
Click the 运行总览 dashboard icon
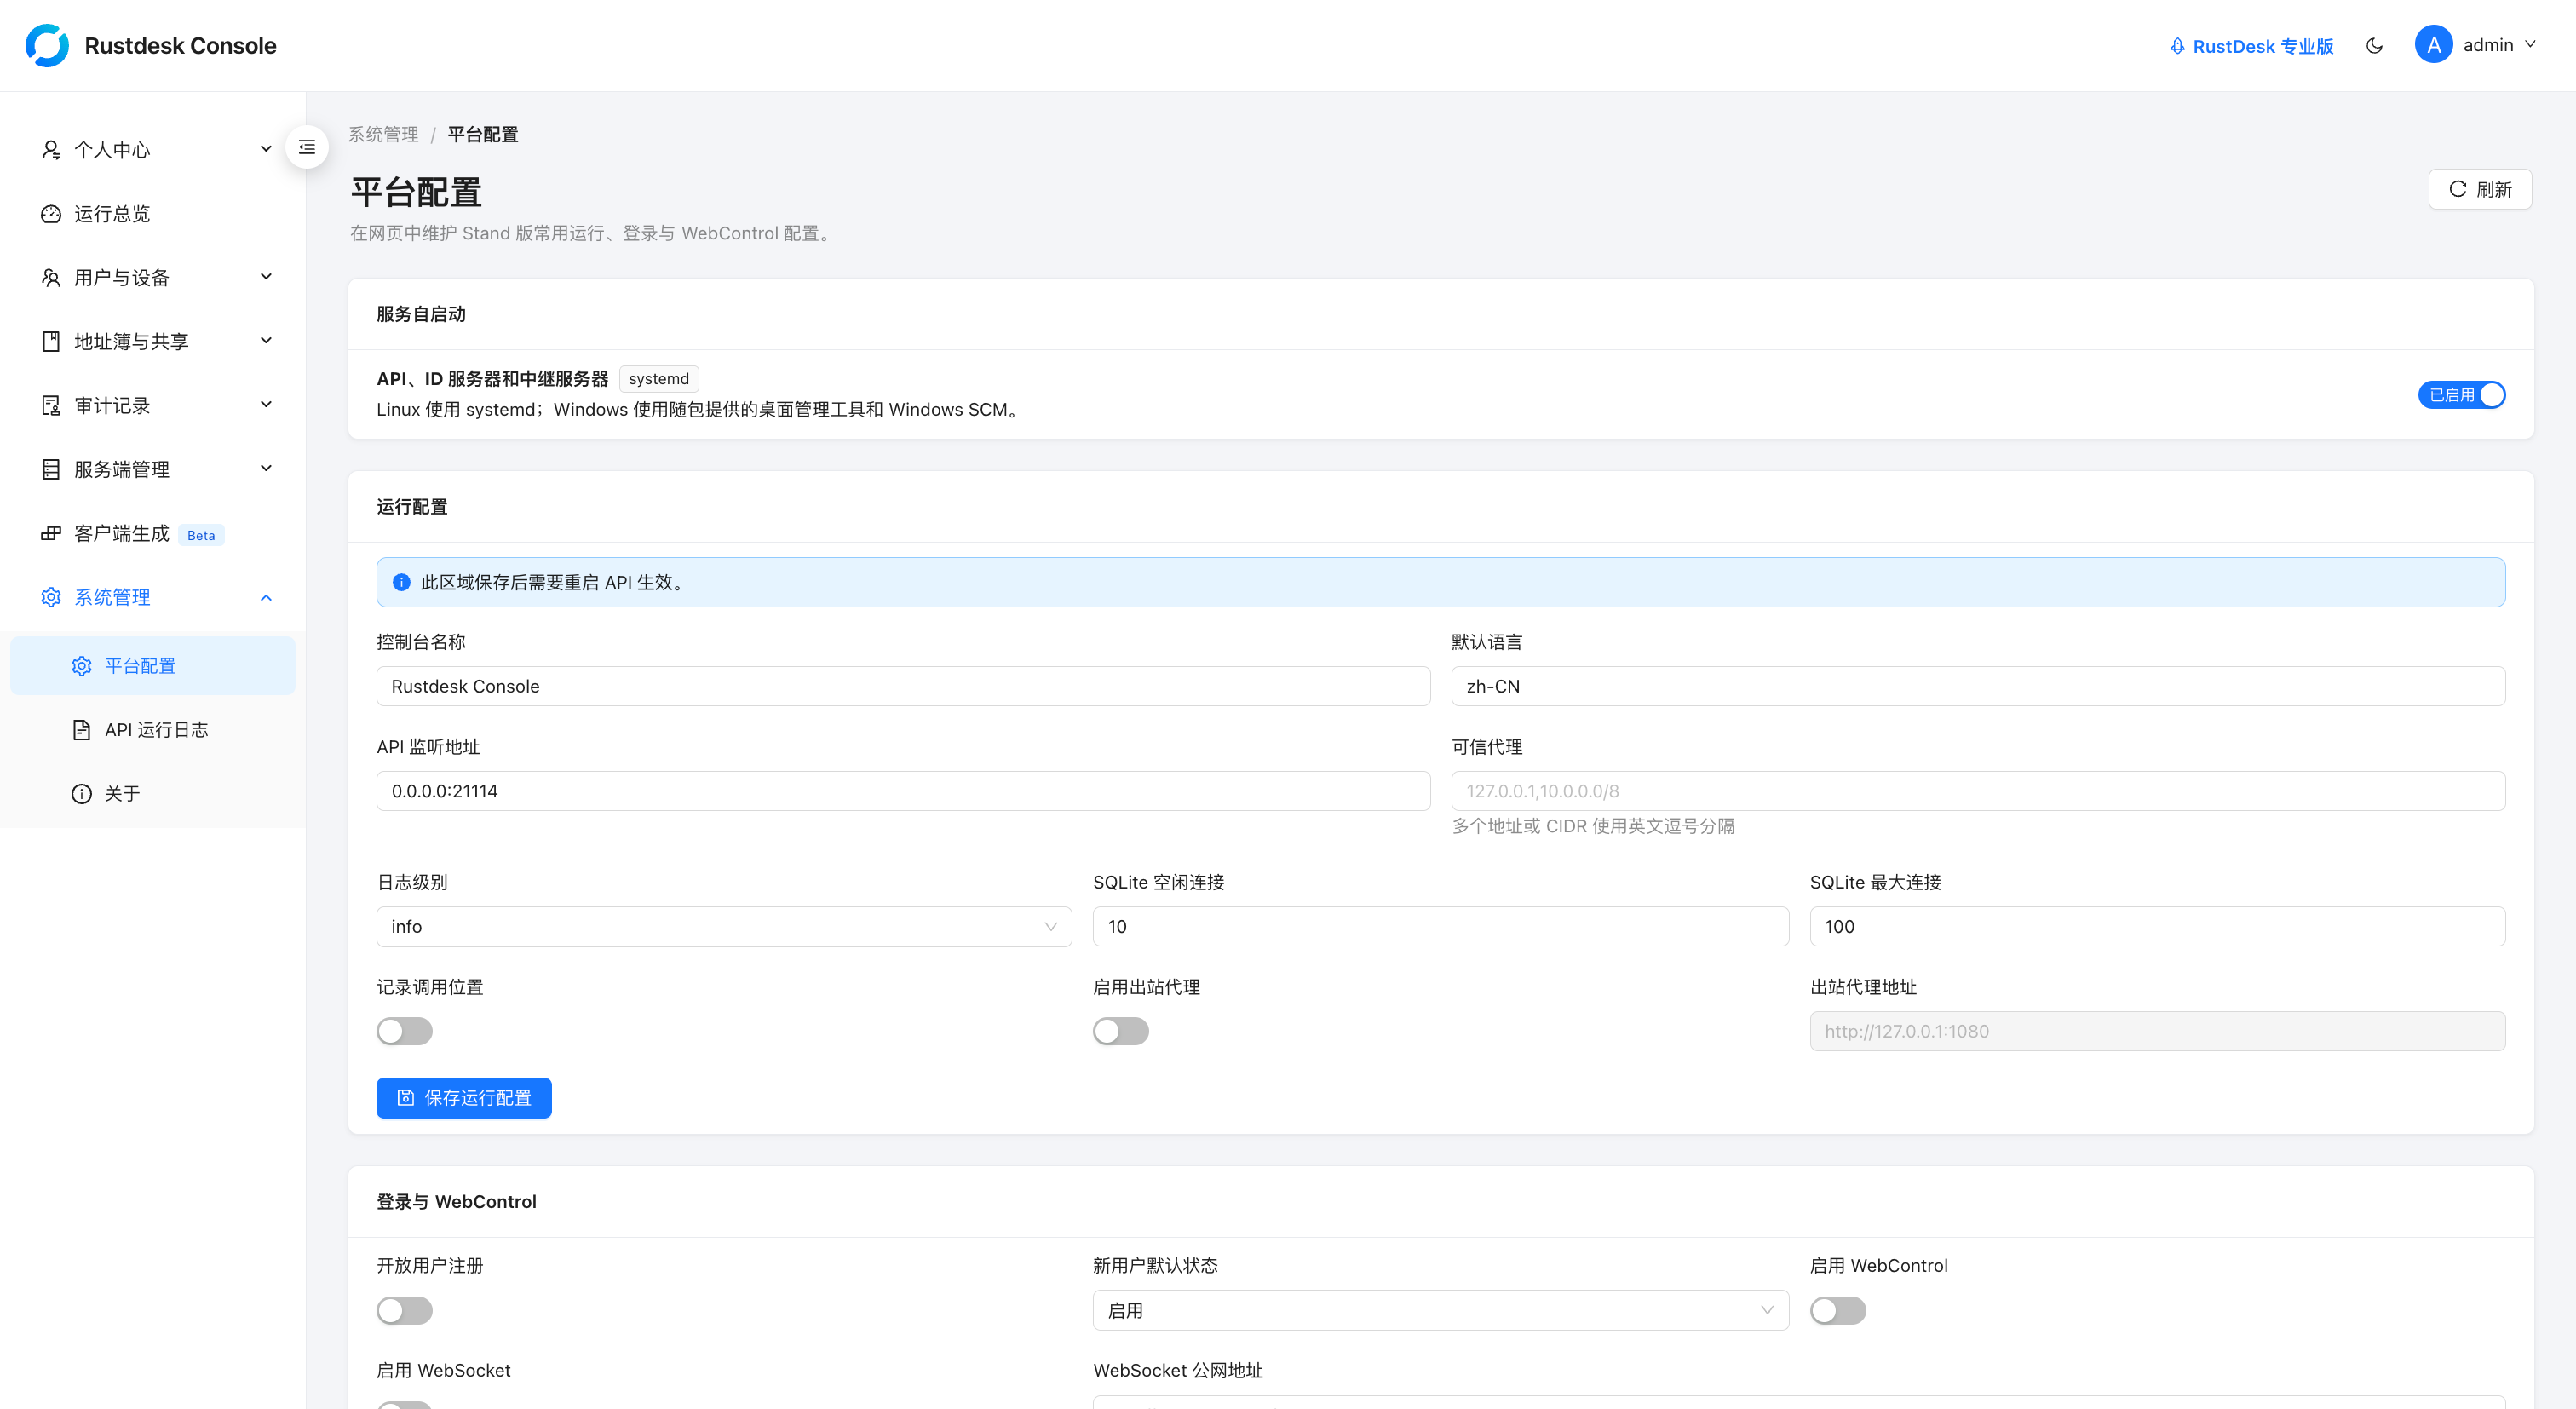(51, 214)
